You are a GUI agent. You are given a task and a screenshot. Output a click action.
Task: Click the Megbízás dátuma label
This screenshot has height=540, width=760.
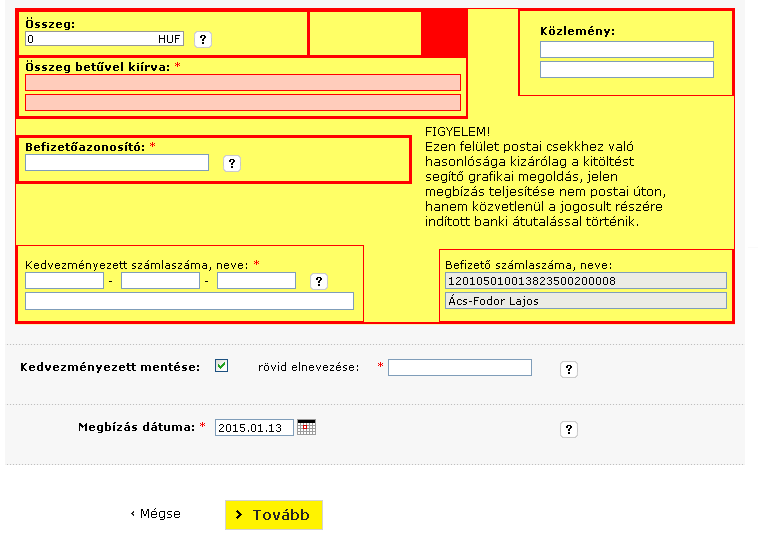pos(136,427)
